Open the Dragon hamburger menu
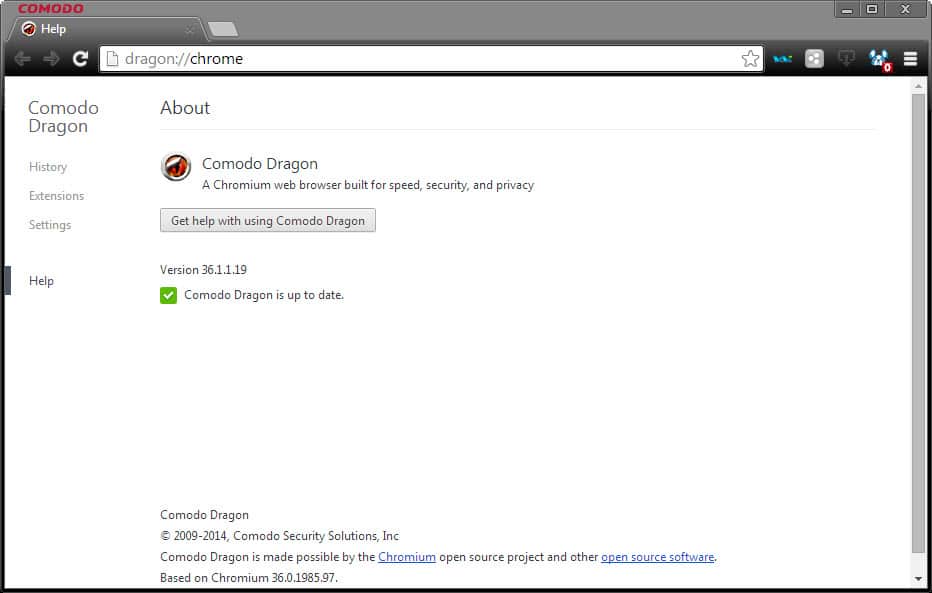Viewport: 932px width, 593px height. [910, 59]
